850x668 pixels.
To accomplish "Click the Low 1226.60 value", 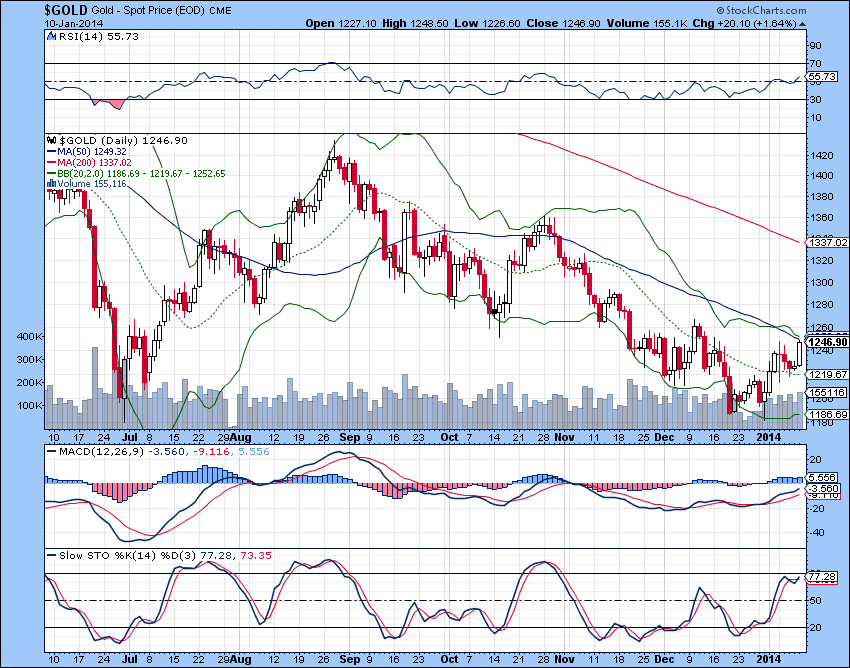I will click(487, 23).
